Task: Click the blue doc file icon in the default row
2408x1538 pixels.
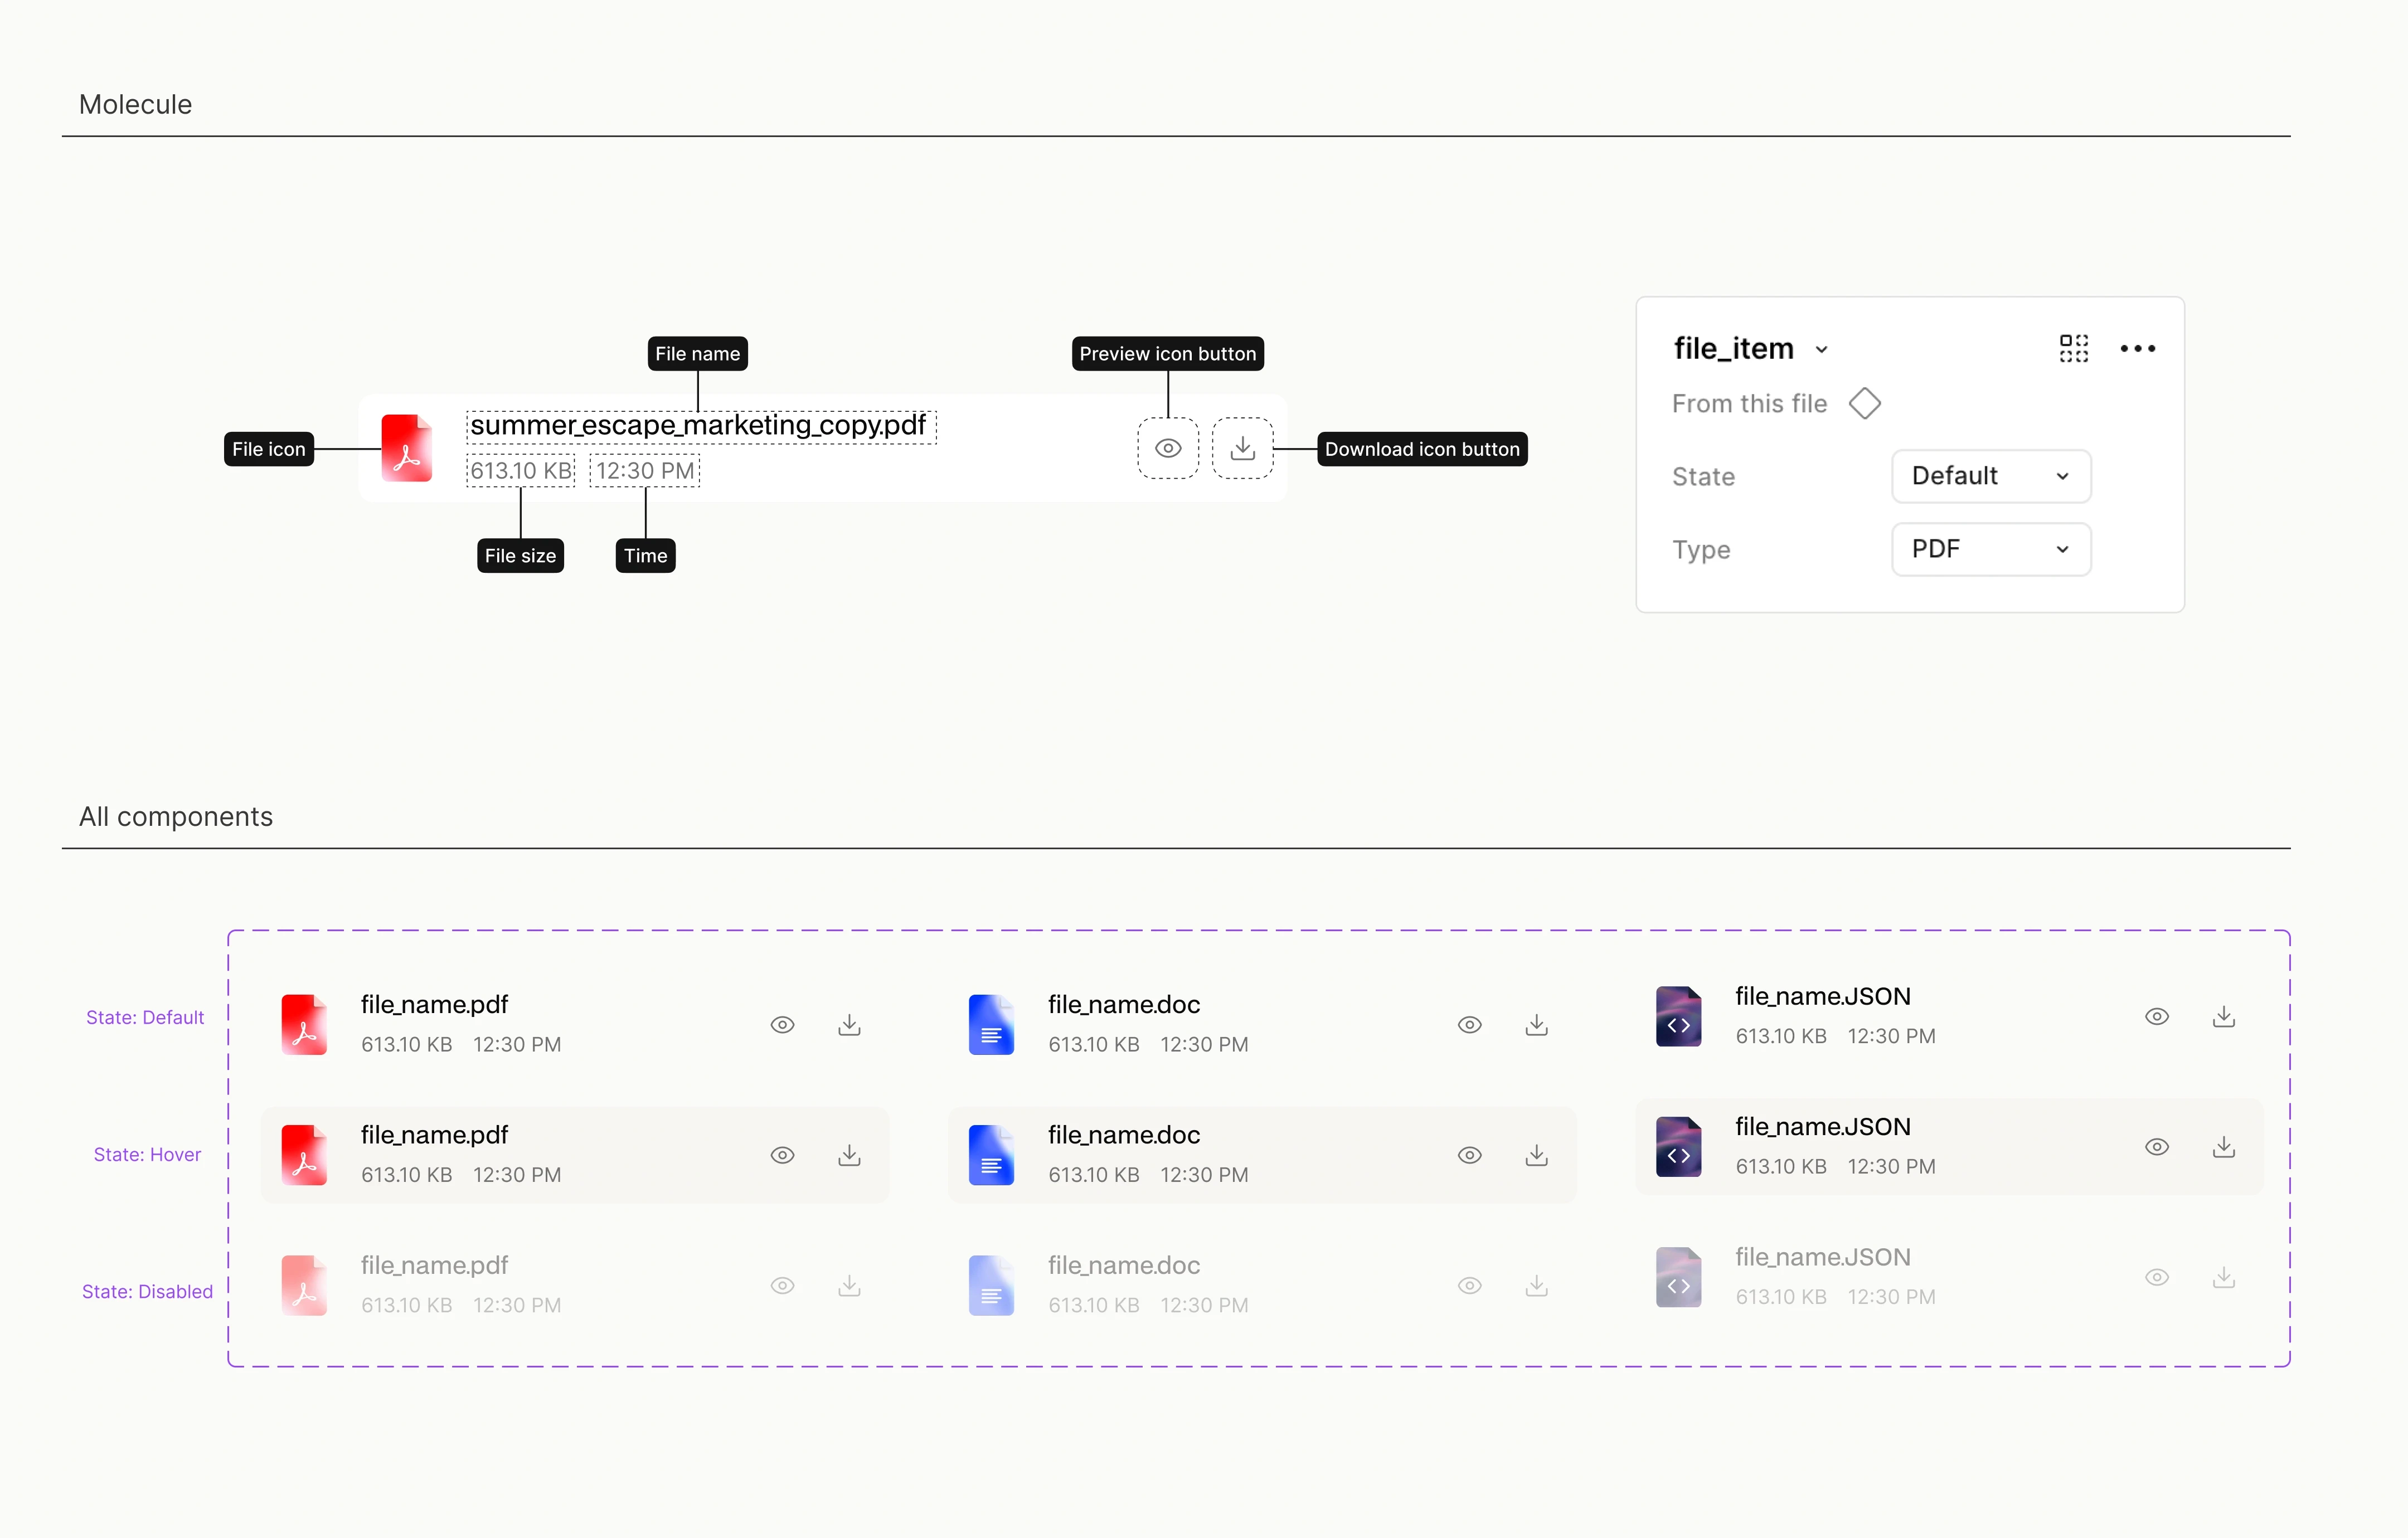Action: tap(990, 1025)
